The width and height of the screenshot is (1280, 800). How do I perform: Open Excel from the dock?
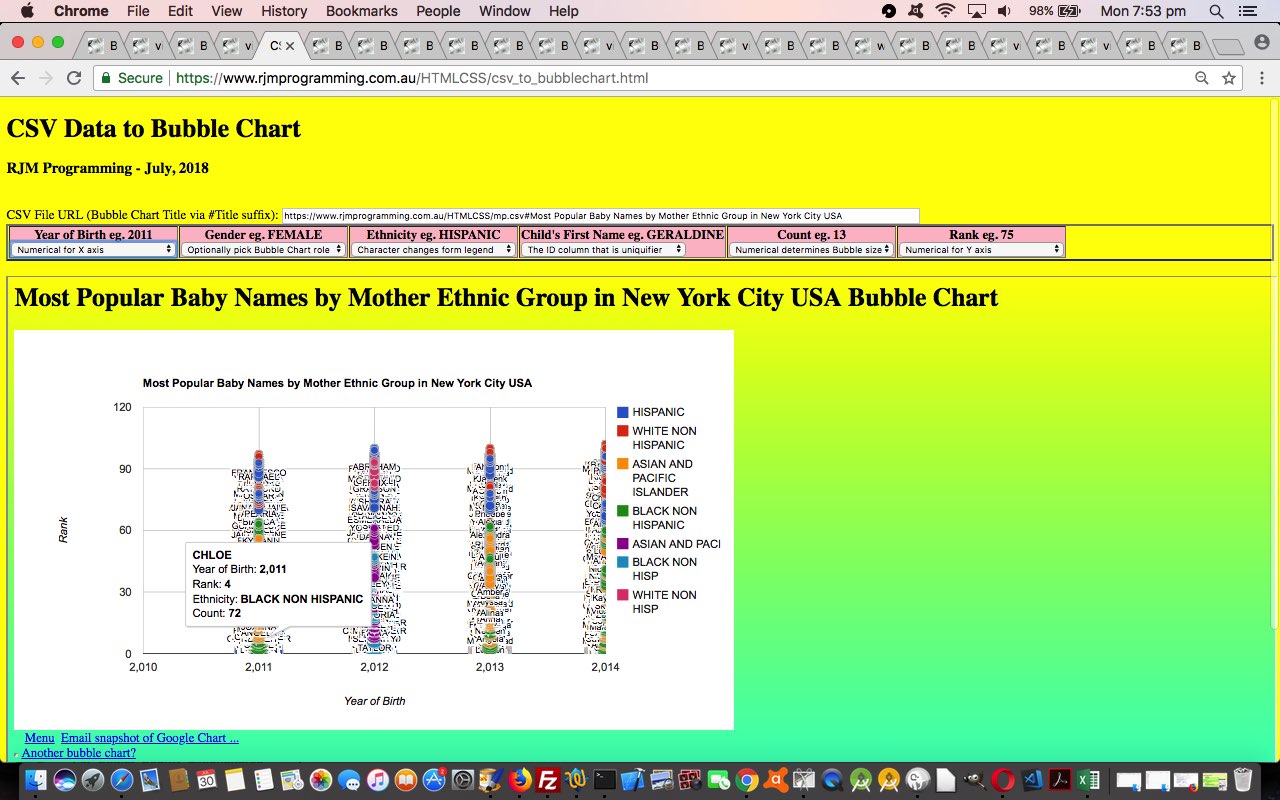click(1089, 780)
